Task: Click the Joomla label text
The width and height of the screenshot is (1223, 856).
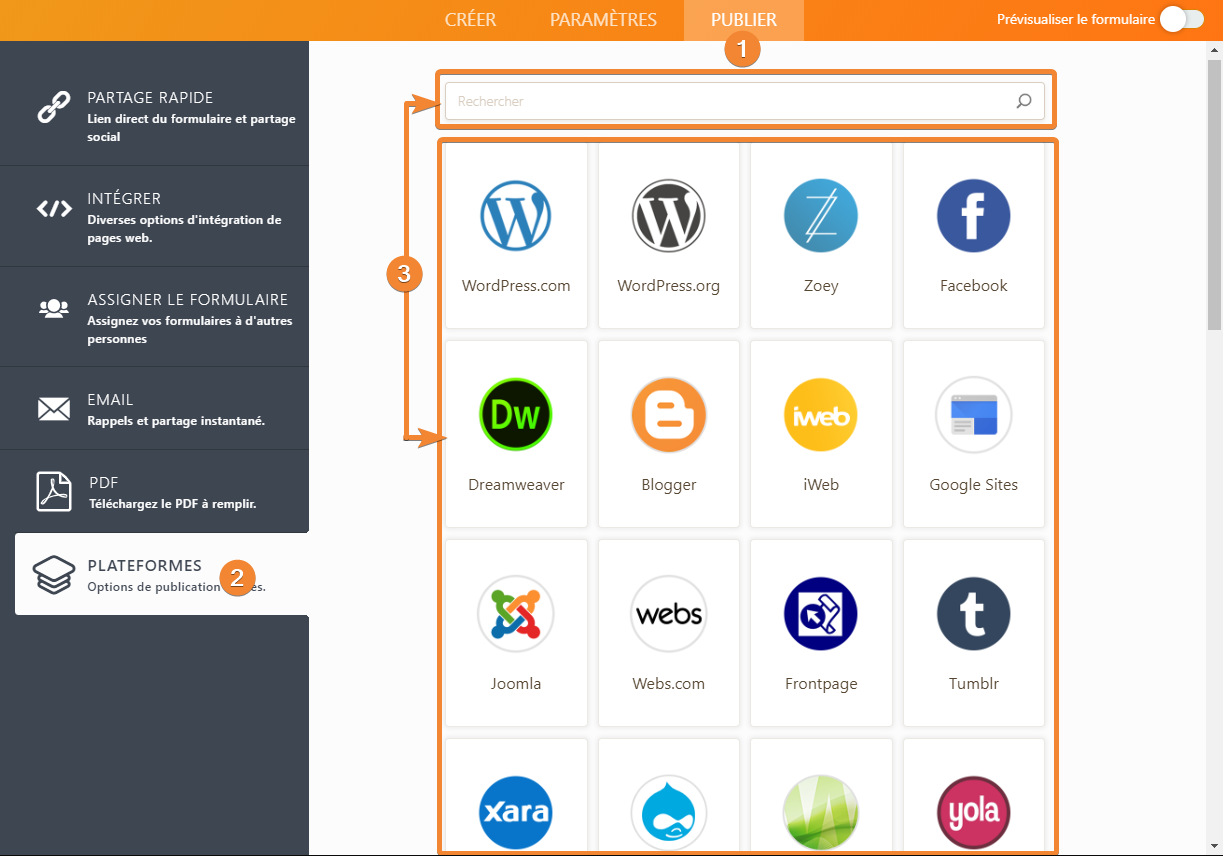Action: (516, 684)
